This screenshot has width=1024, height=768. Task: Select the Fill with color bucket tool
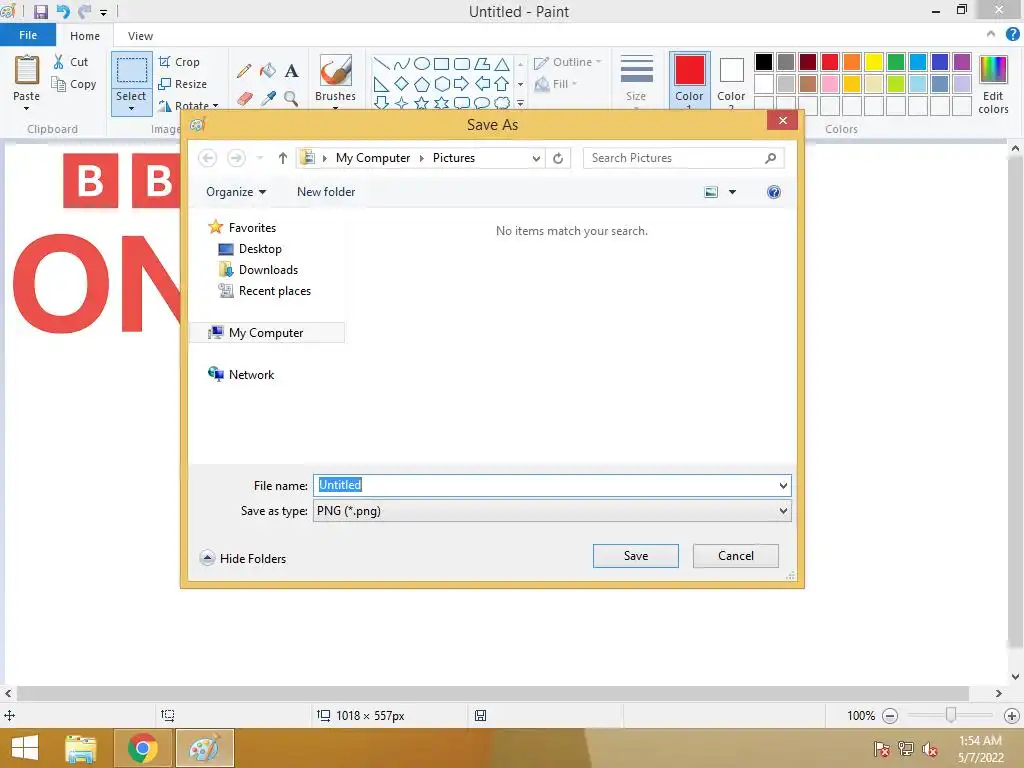268,71
